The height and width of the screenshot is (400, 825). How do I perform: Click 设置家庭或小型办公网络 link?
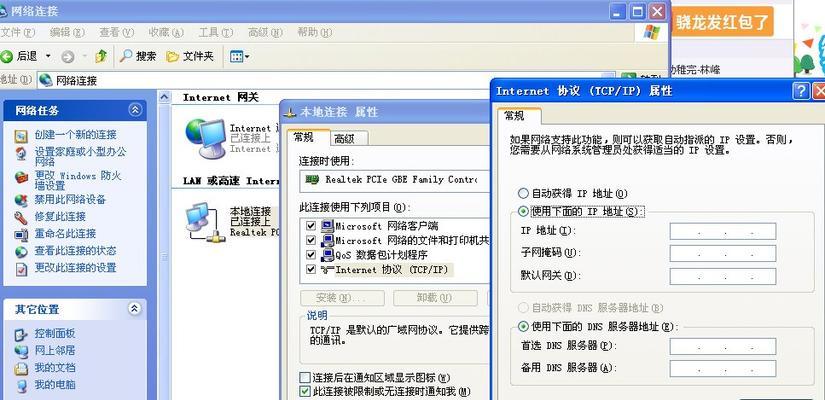81,156
